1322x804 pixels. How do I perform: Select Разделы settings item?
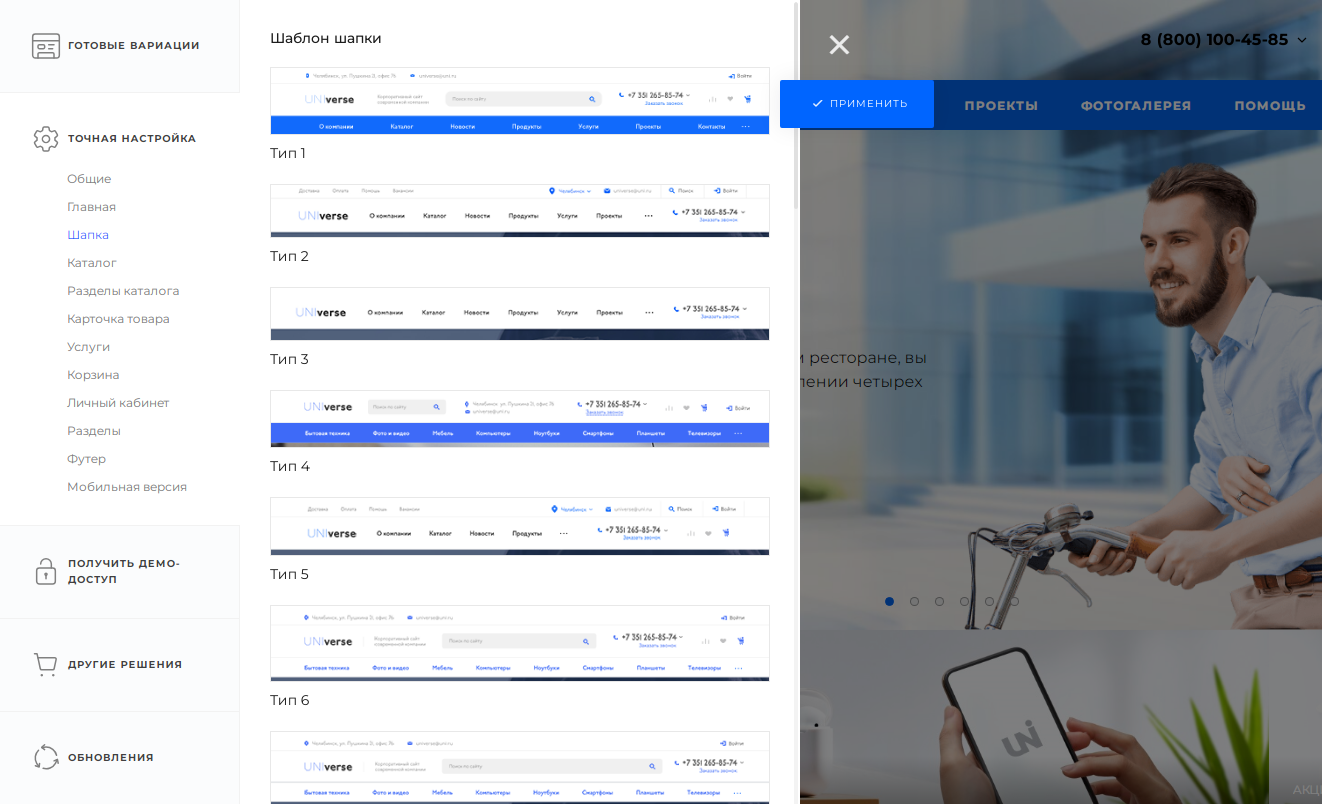(x=94, y=431)
